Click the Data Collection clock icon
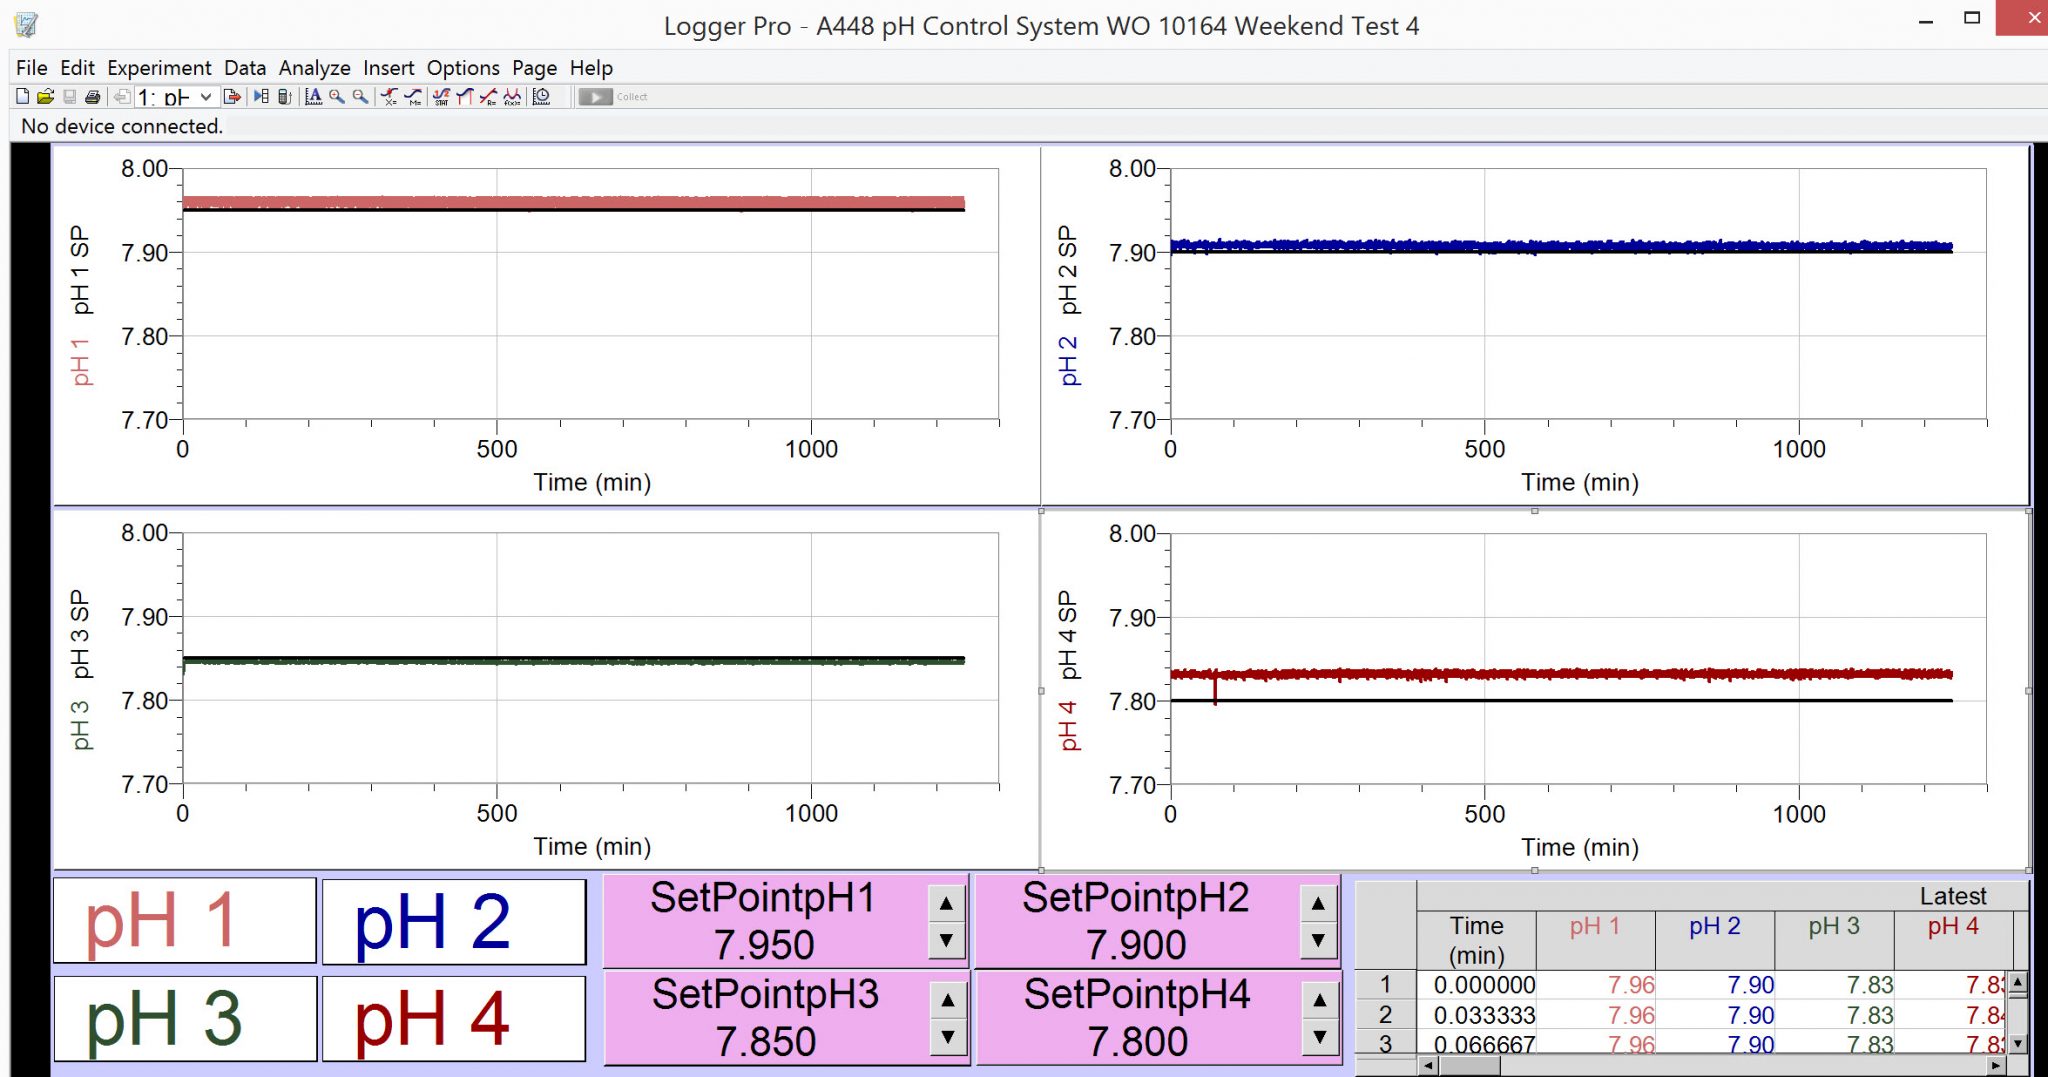Screen dimensions: 2048x1077 (541, 97)
